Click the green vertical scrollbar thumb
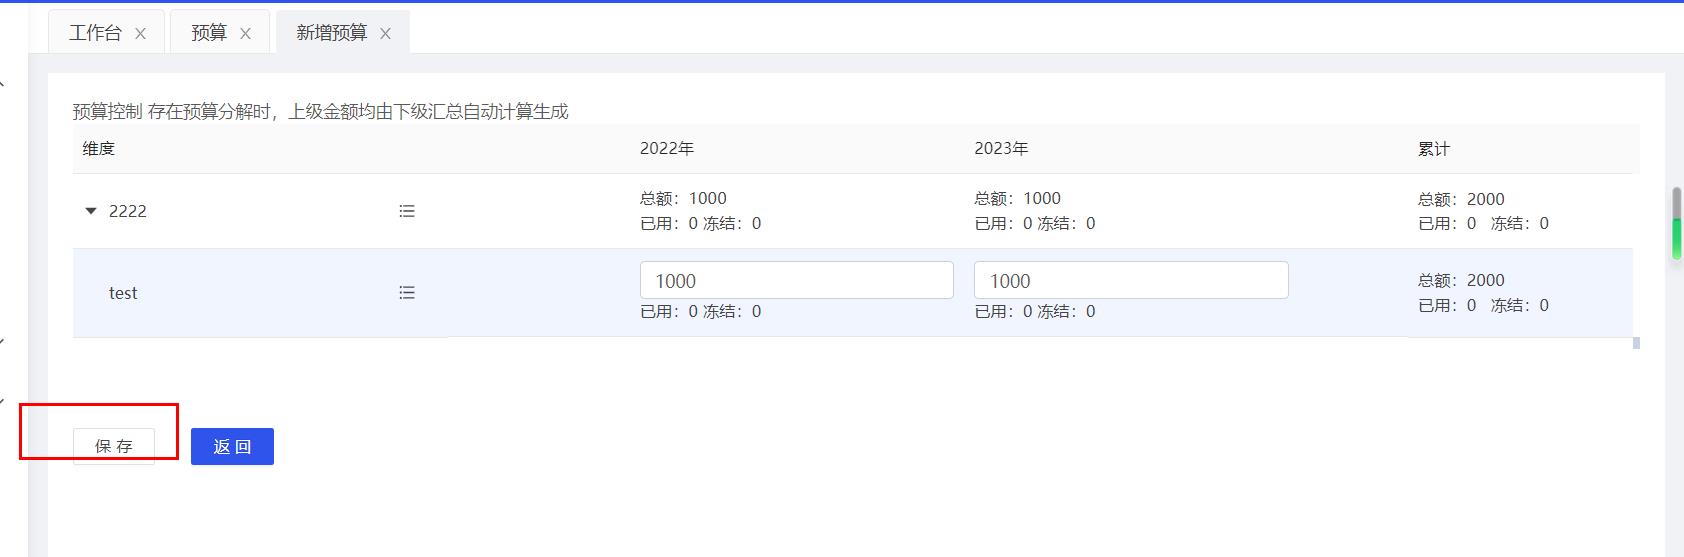Viewport: 1684px width, 557px height. 1677,238
